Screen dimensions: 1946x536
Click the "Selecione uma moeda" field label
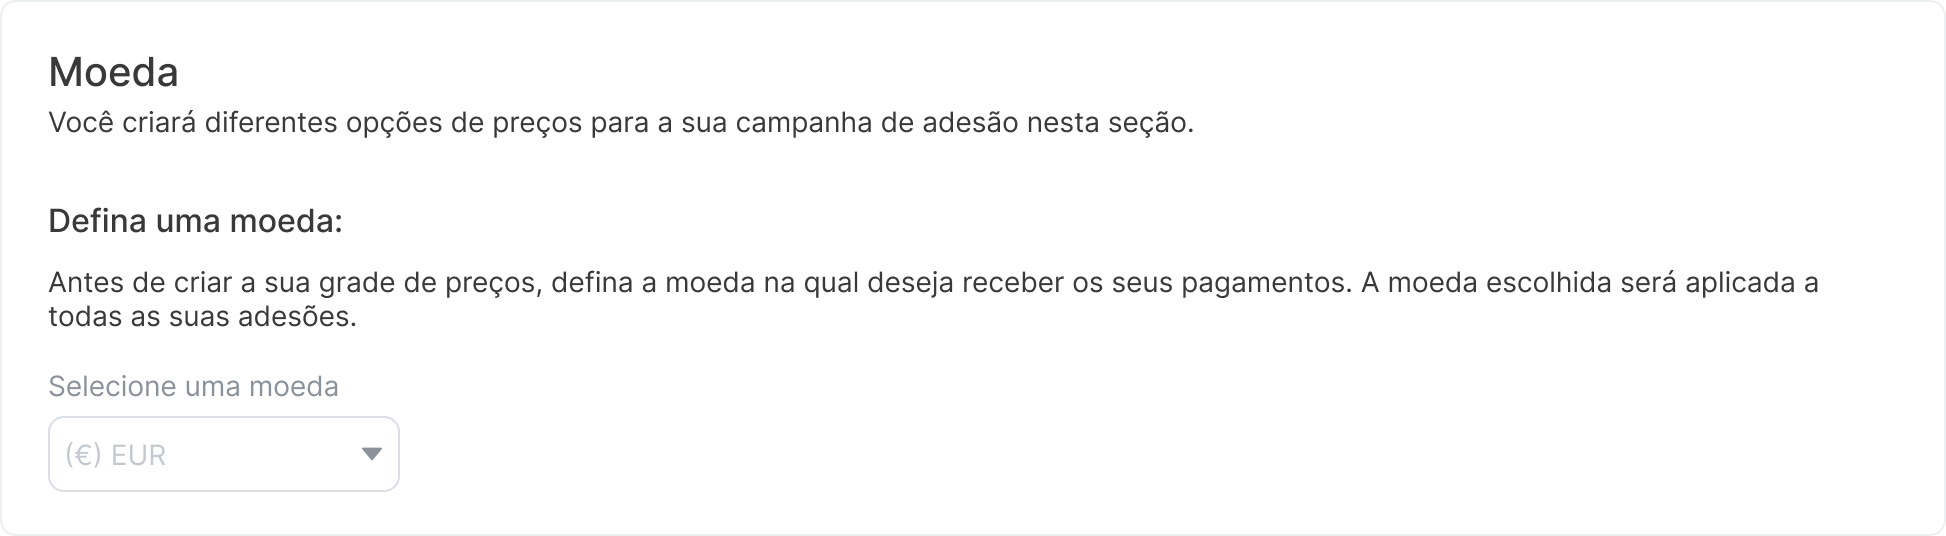pyautogui.click(x=193, y=387)
